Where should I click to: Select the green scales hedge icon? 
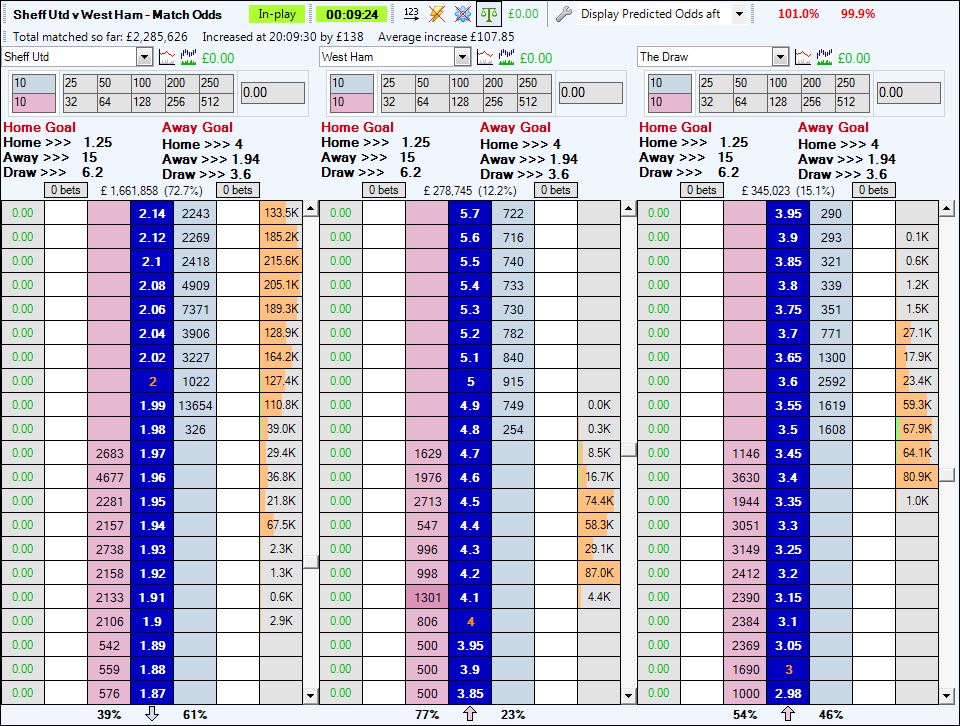coord(488,14)
